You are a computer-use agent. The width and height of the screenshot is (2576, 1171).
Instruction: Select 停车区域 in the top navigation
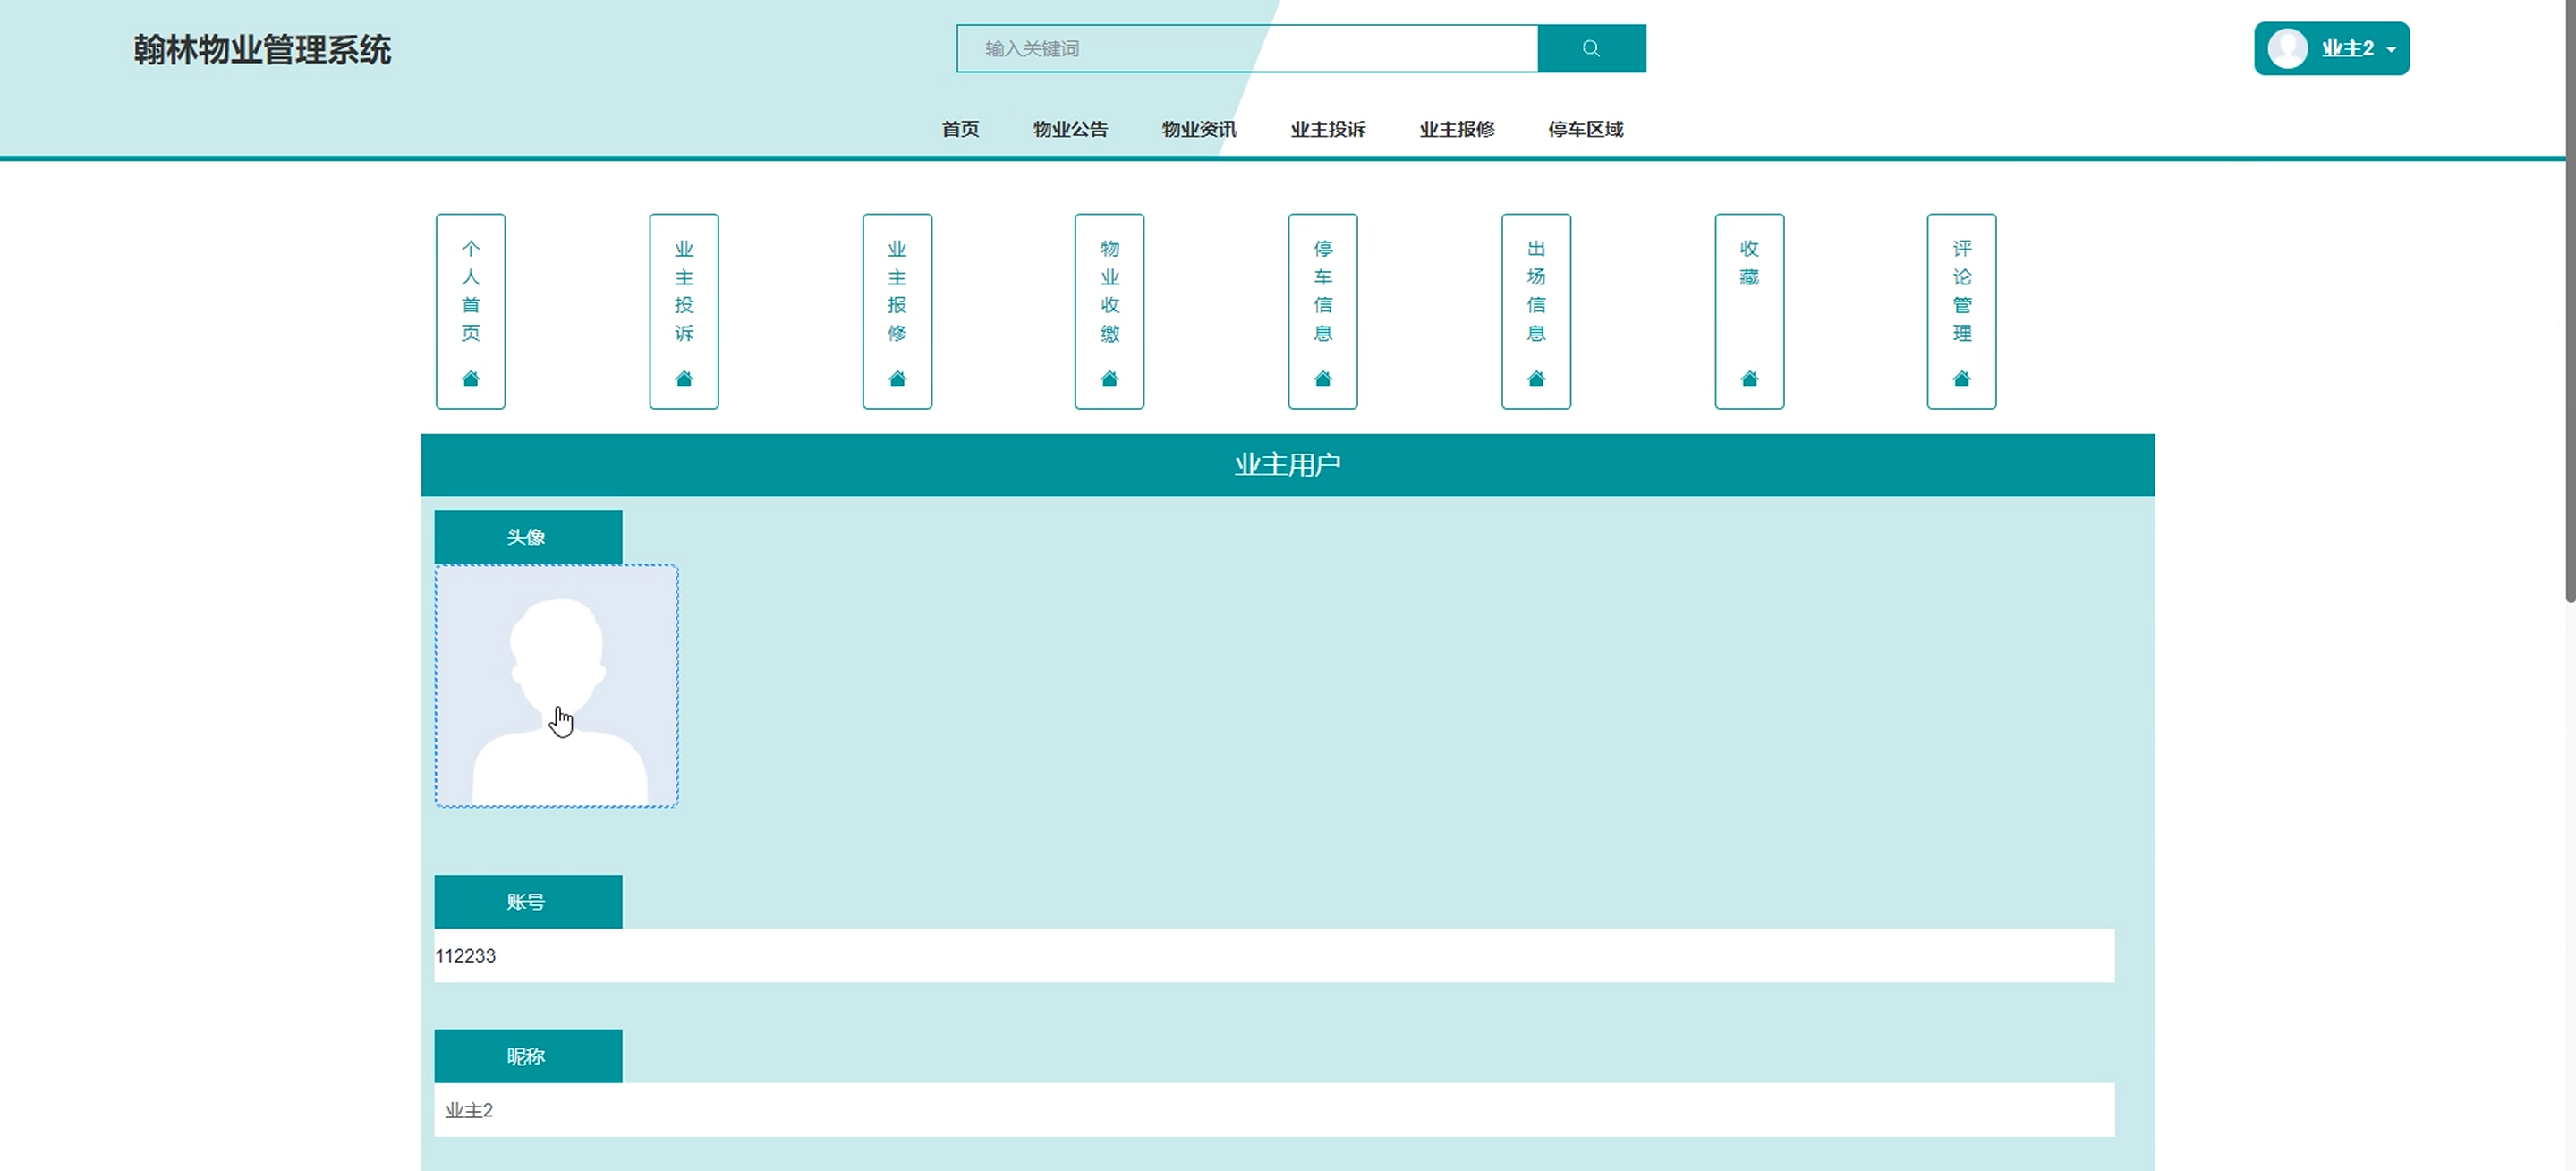tap(1585, 129)
